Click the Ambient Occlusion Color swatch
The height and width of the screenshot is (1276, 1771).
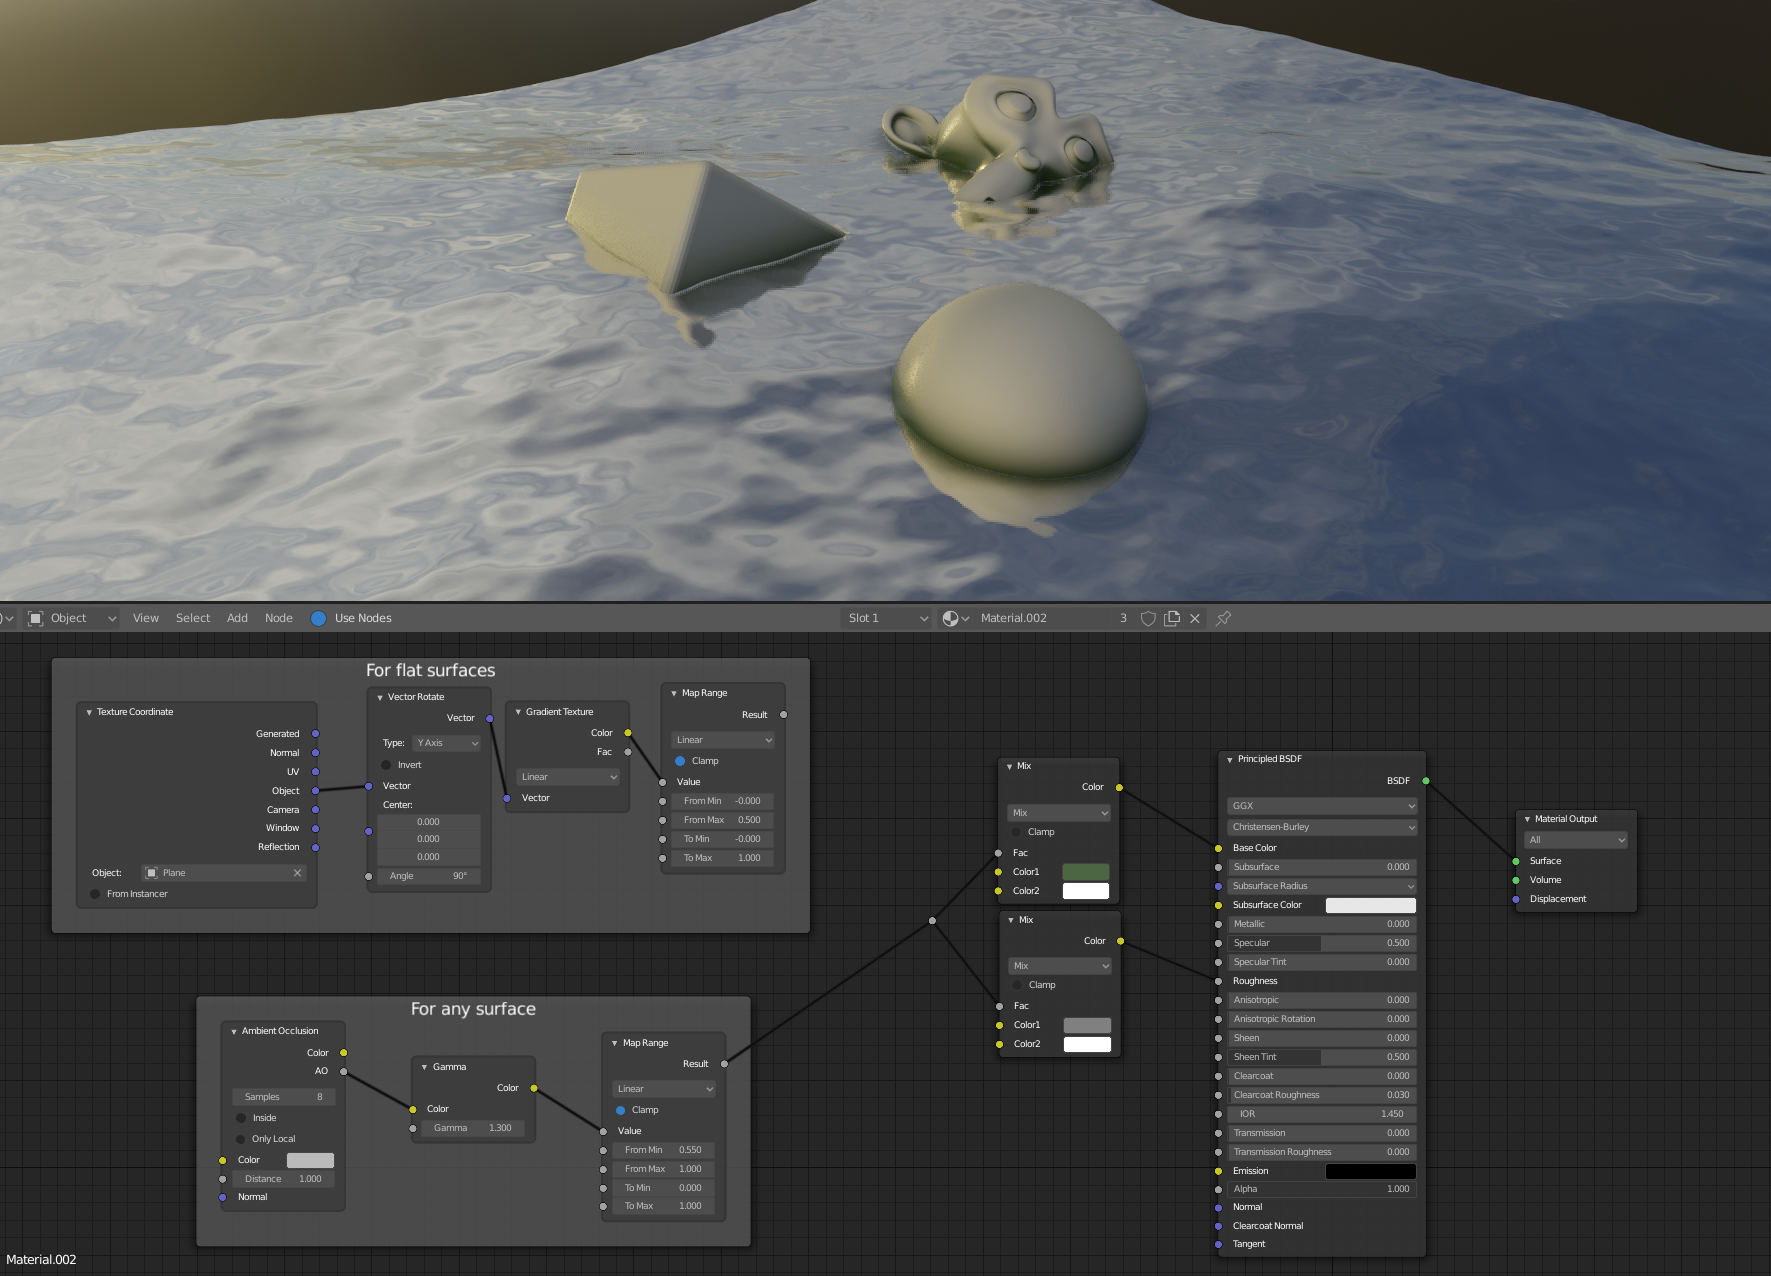tap(310, 1160)
